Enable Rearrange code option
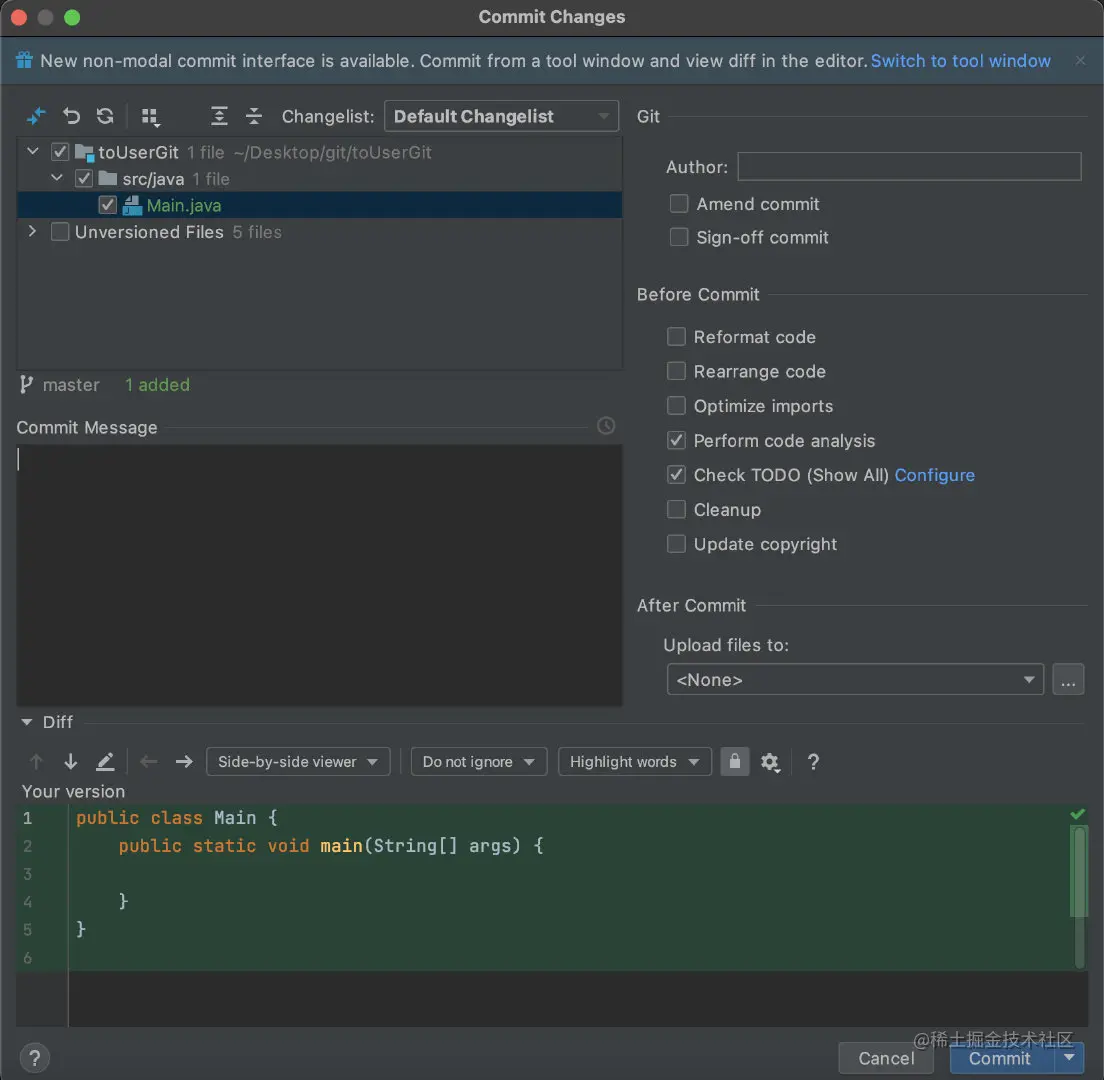Screen dimensions: 1104x1080 coord(676,371)
